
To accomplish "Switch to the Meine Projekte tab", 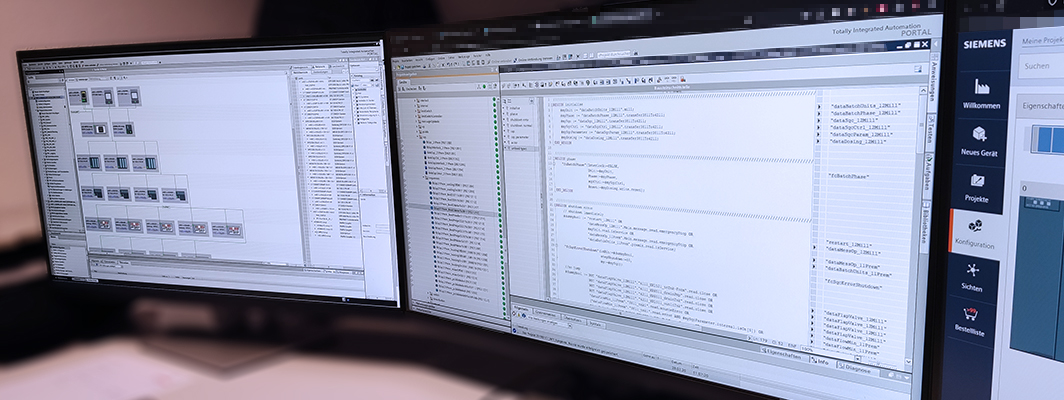I will coord(1042,41).
